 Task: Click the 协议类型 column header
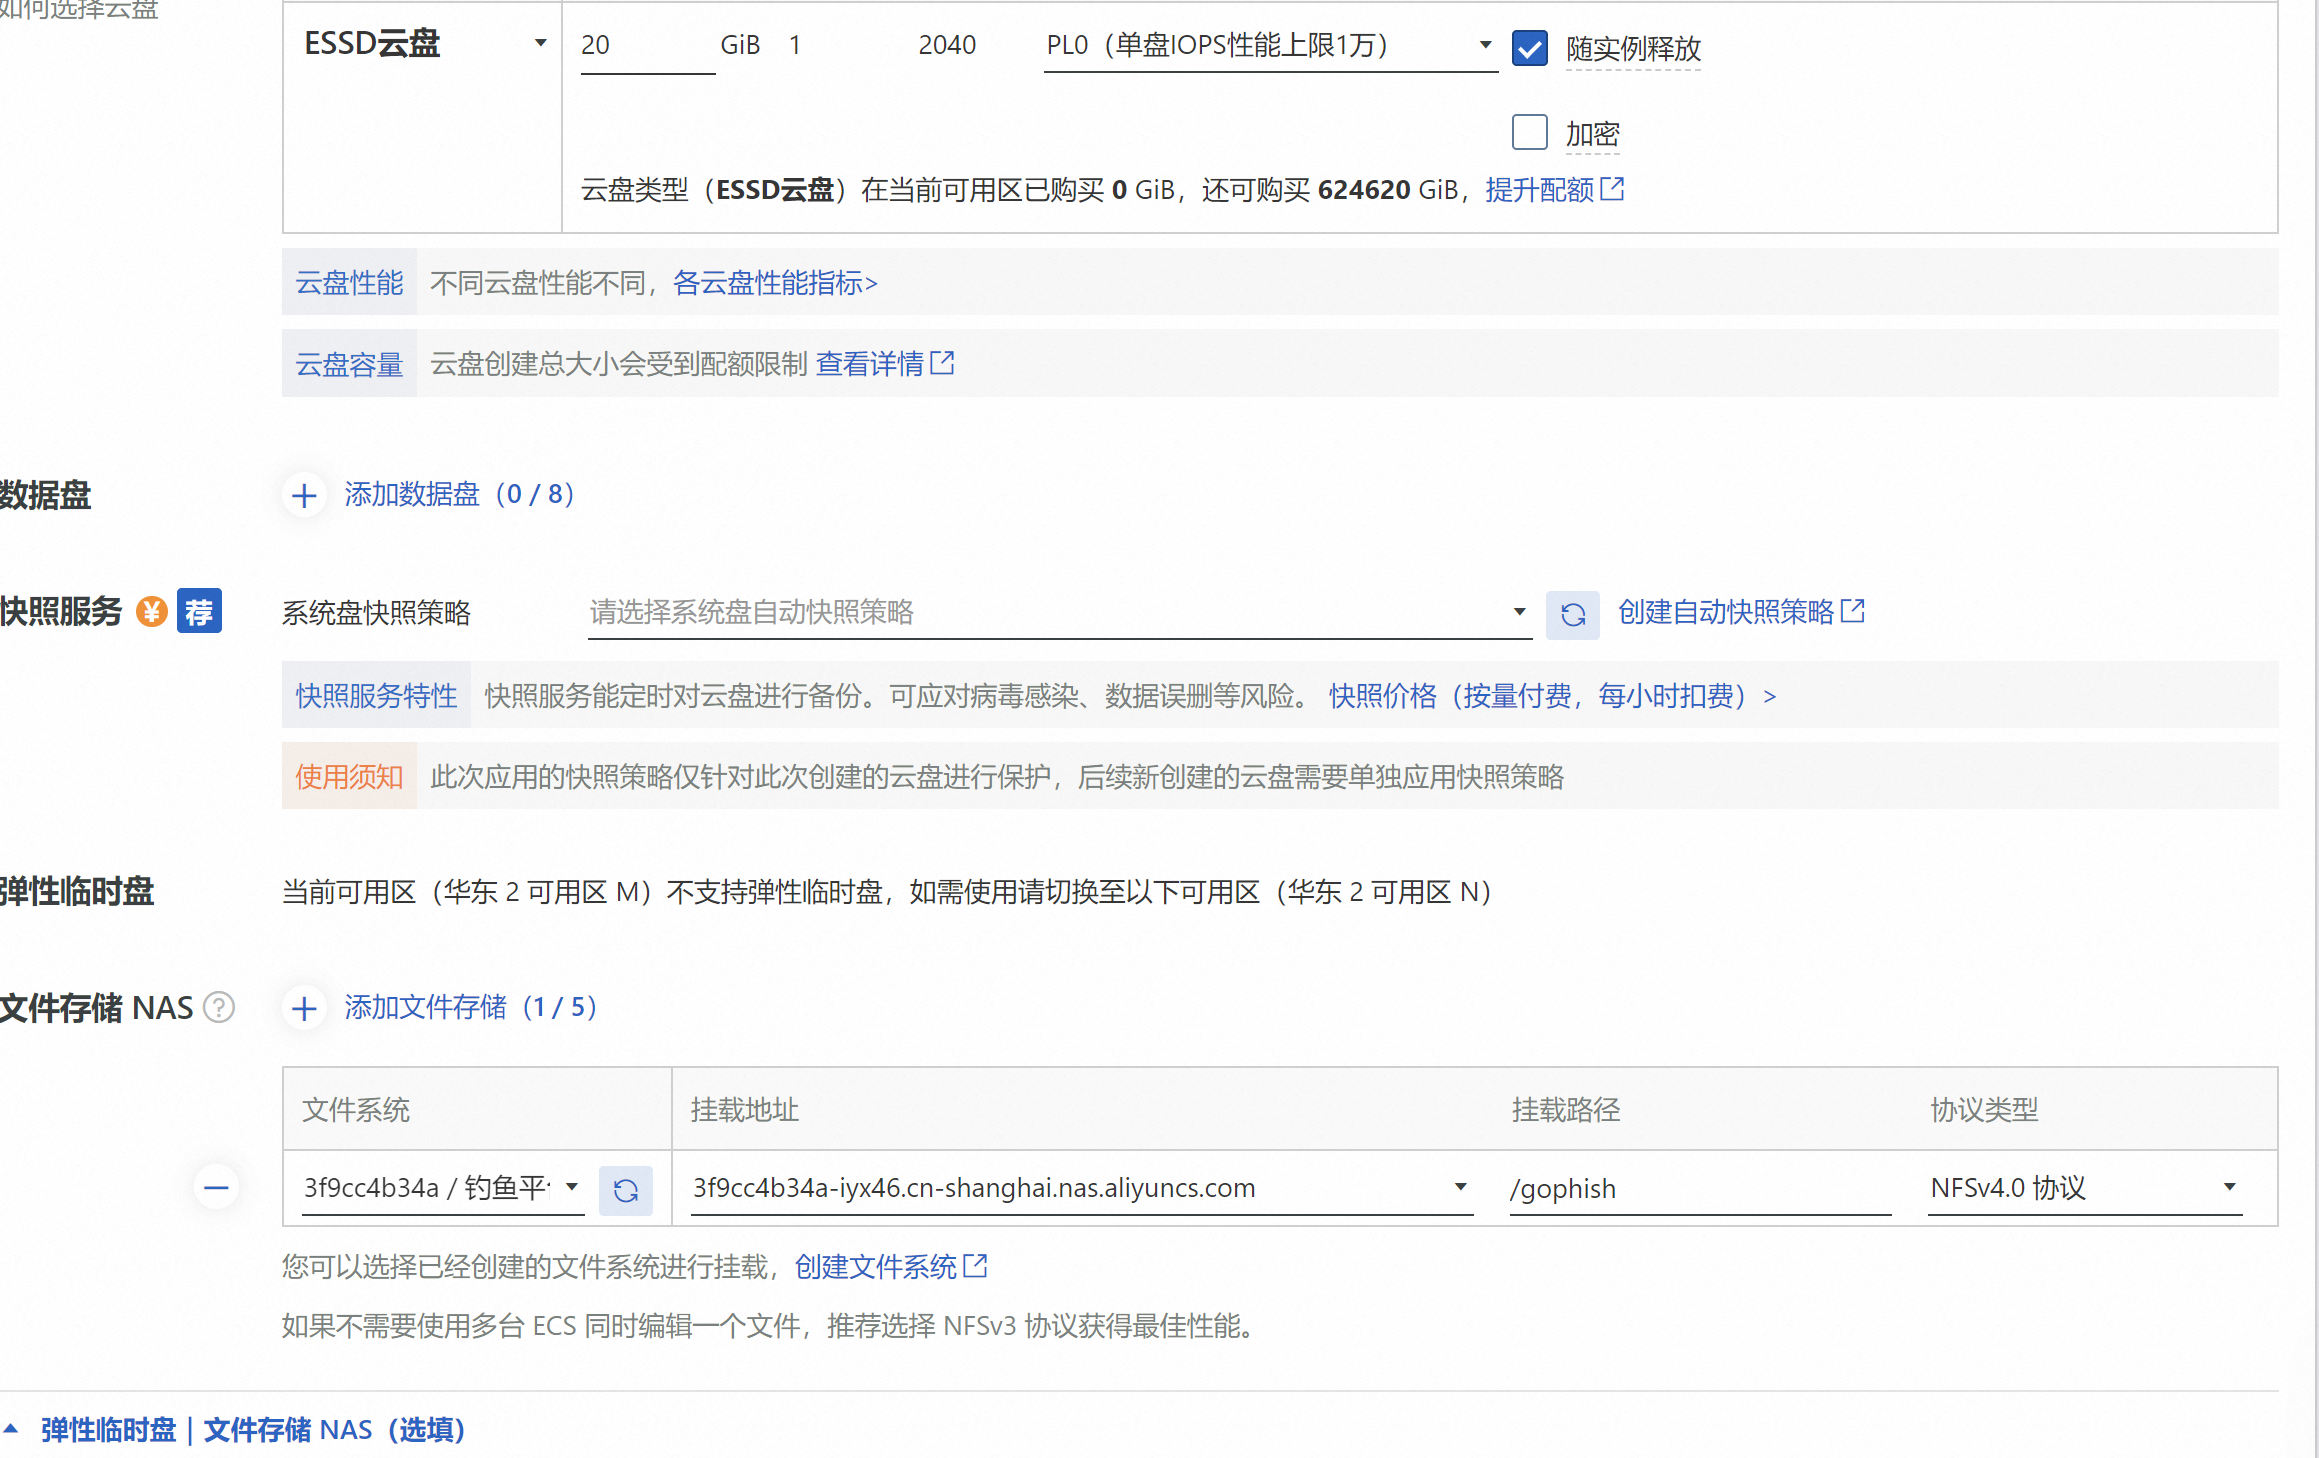coord(1984,1110)
